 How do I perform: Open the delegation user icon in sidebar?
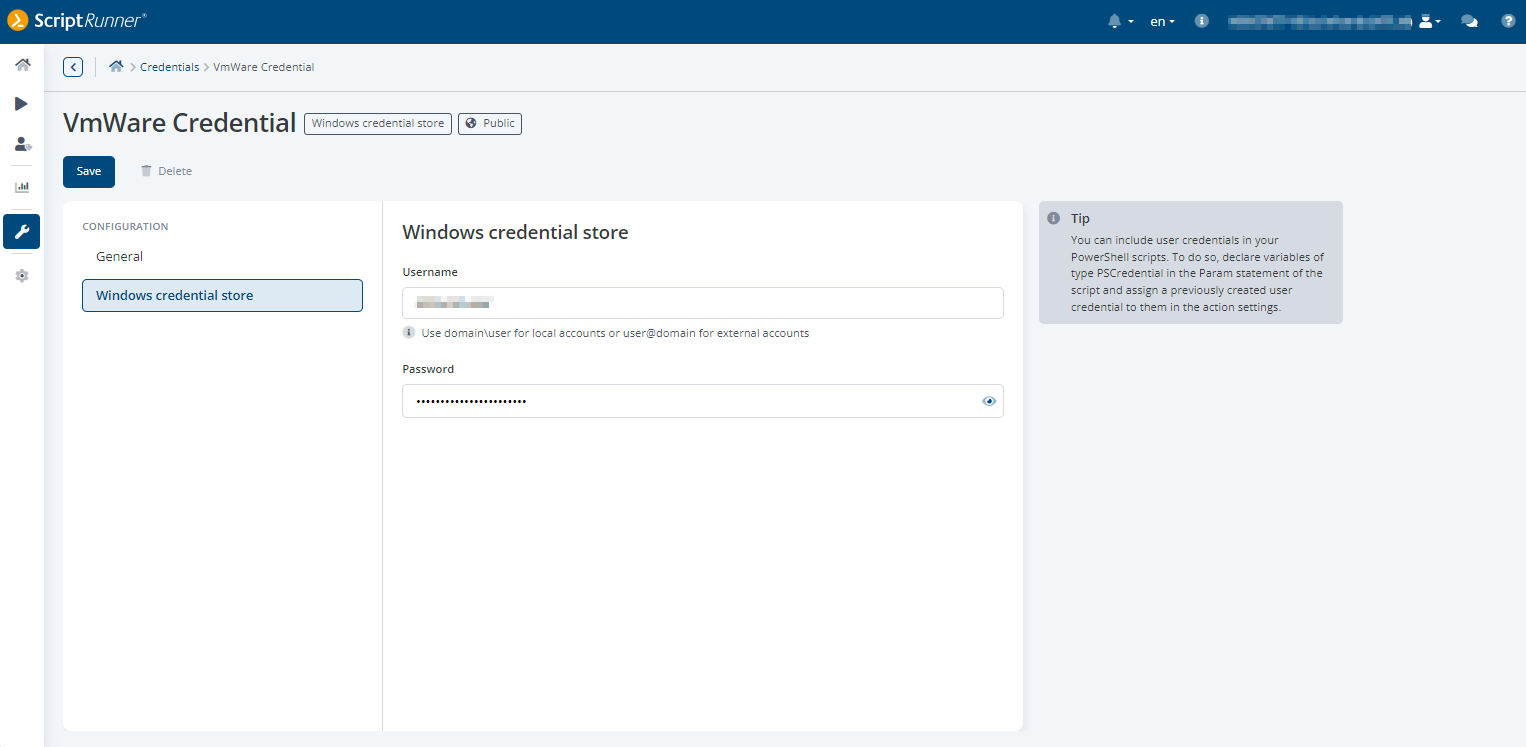point(22,144)
